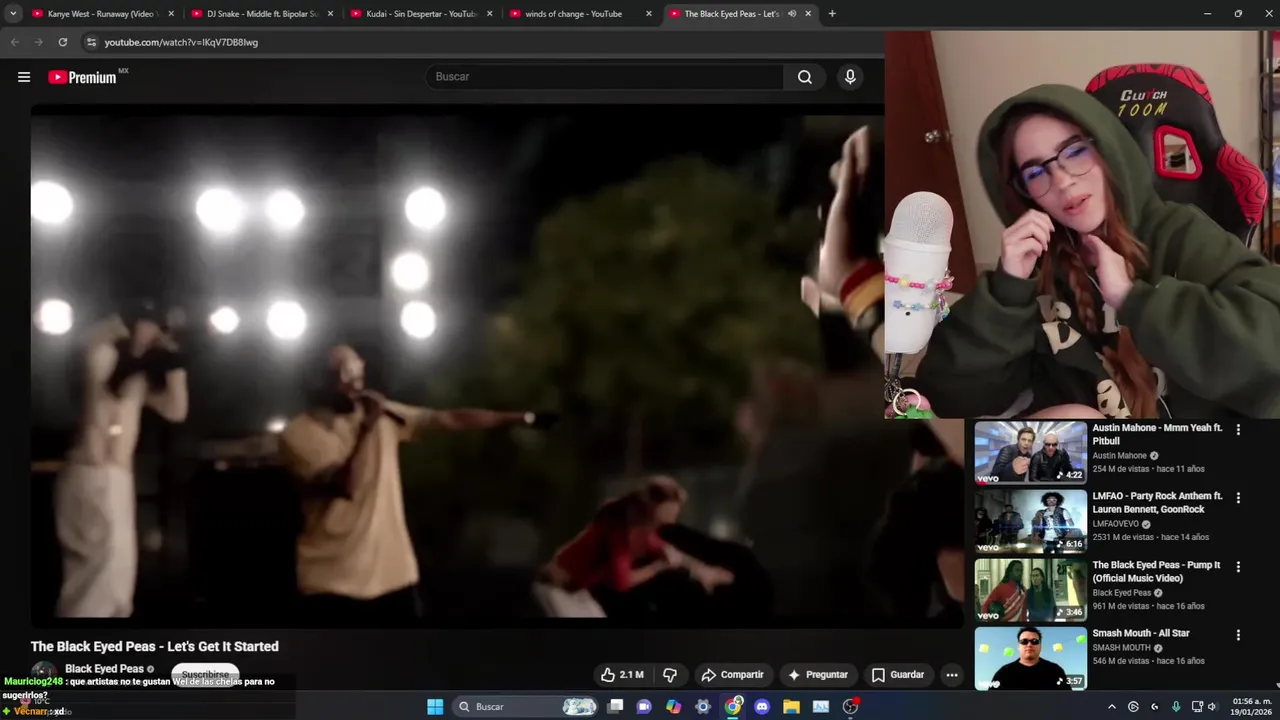Viewport: 1280px width, 720px height.
Task: Open options for Smash Mouth All Star
Action: point(1238,635)
